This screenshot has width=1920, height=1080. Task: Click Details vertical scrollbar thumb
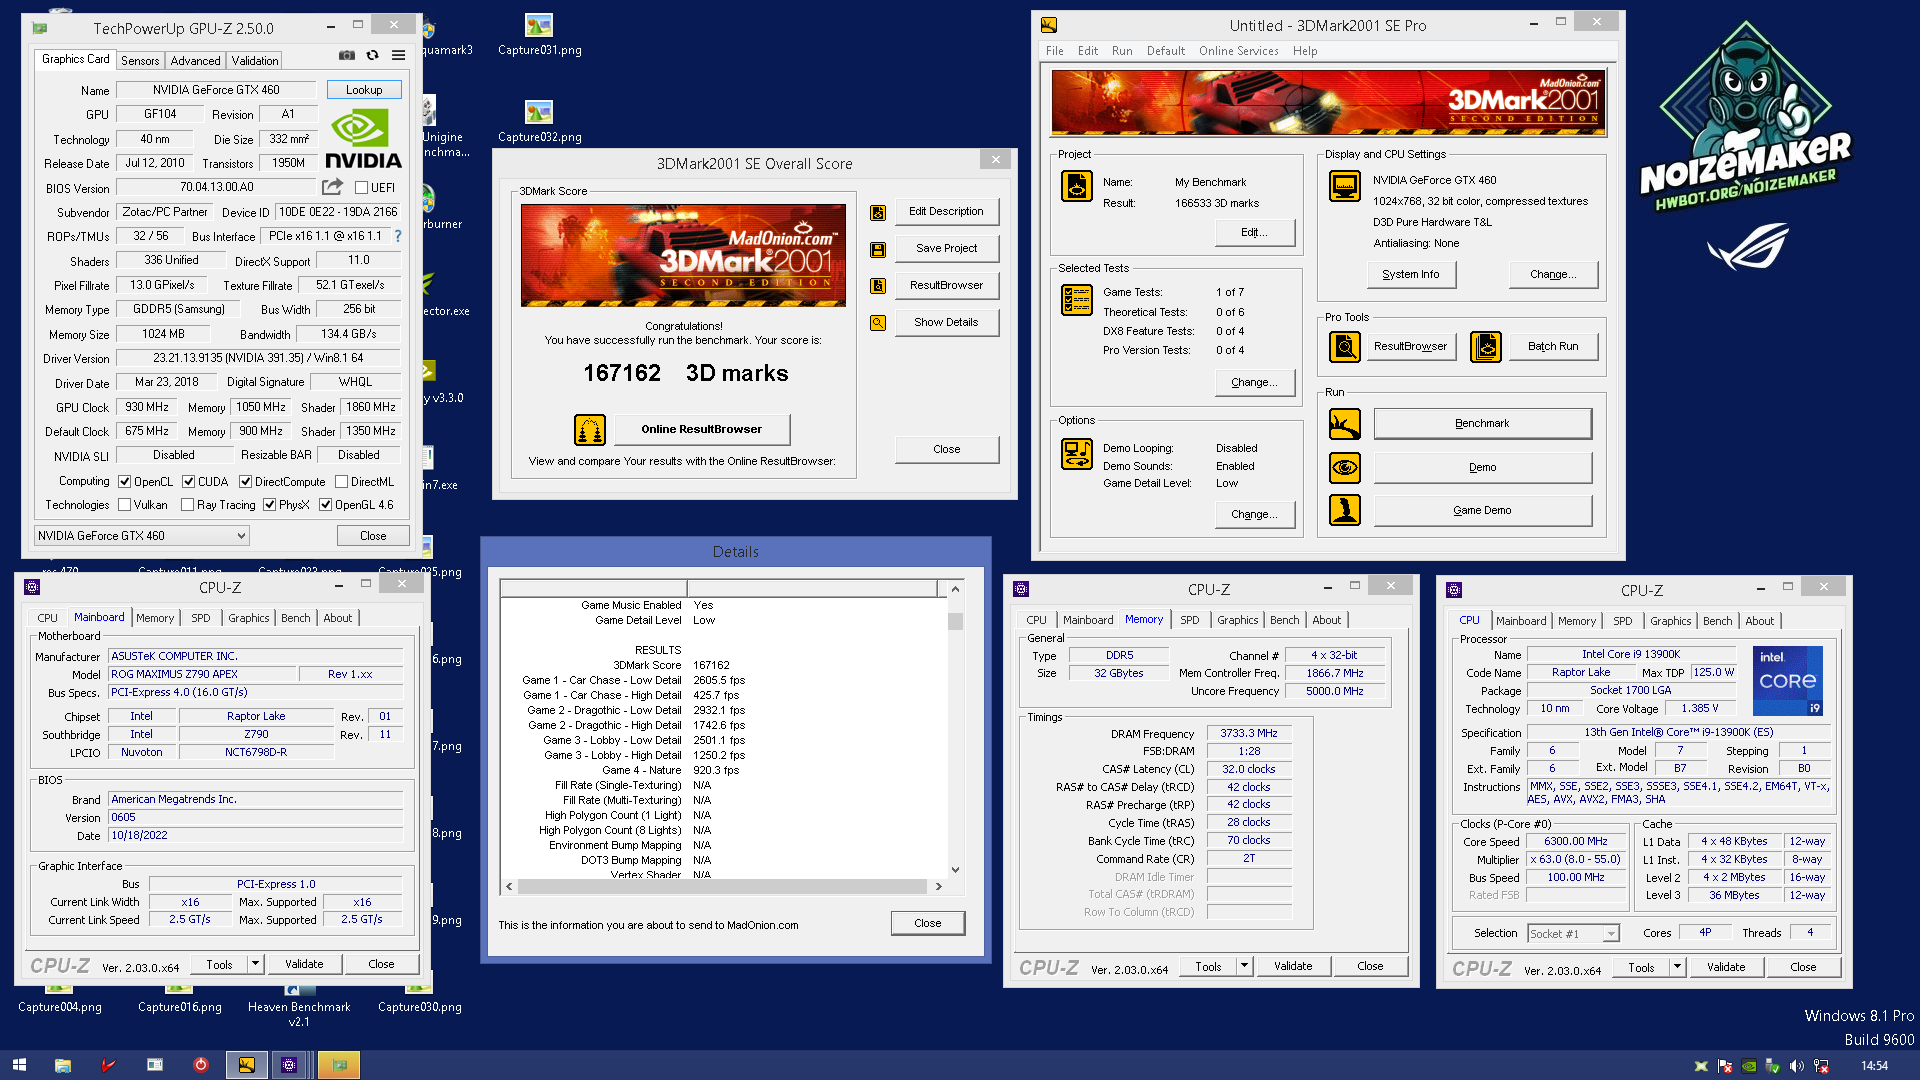pos(955,621)
